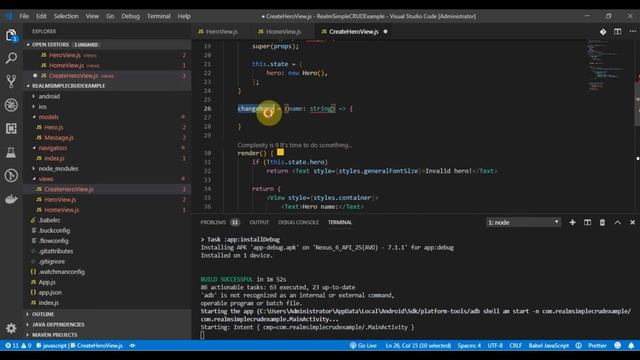This screenshot has height=360, width=640.
Task: Select the Terminal panel tab
Action: coord(340,222)
